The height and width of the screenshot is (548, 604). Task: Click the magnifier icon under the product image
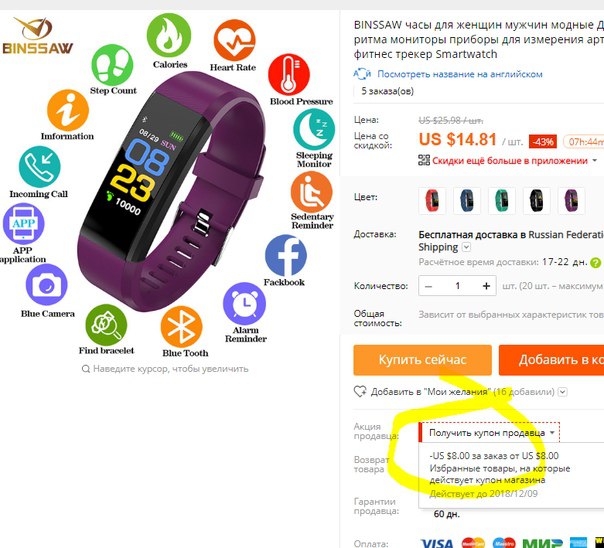click(x=86, y=369)
